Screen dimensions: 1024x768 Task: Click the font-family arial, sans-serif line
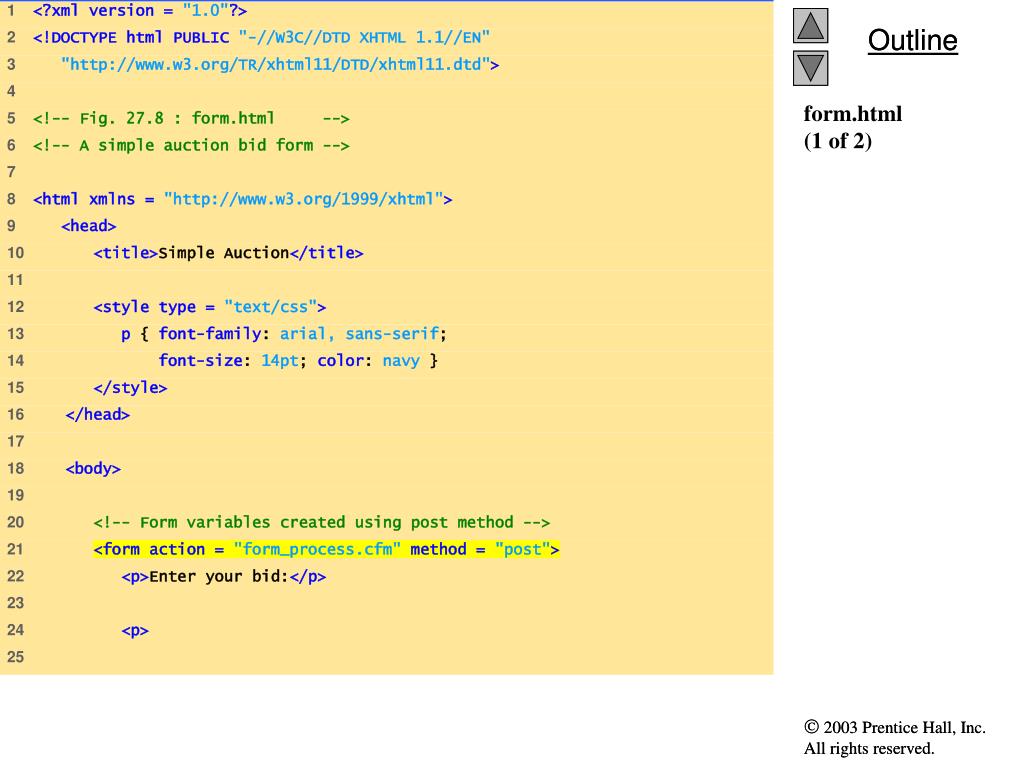point(284,334)
